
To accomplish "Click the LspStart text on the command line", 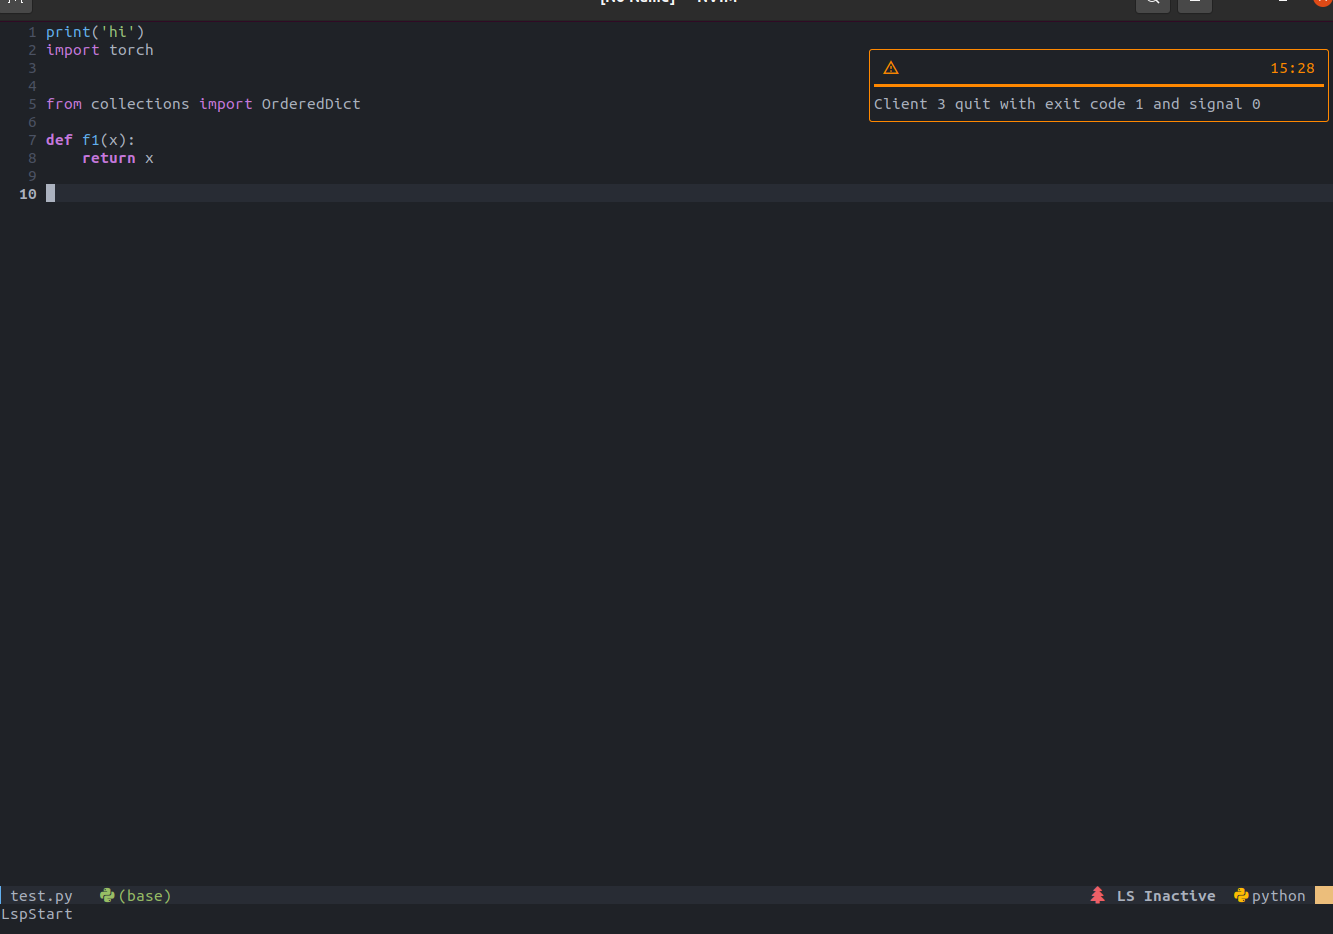I will pyautogui.click(x=37, y=914).
